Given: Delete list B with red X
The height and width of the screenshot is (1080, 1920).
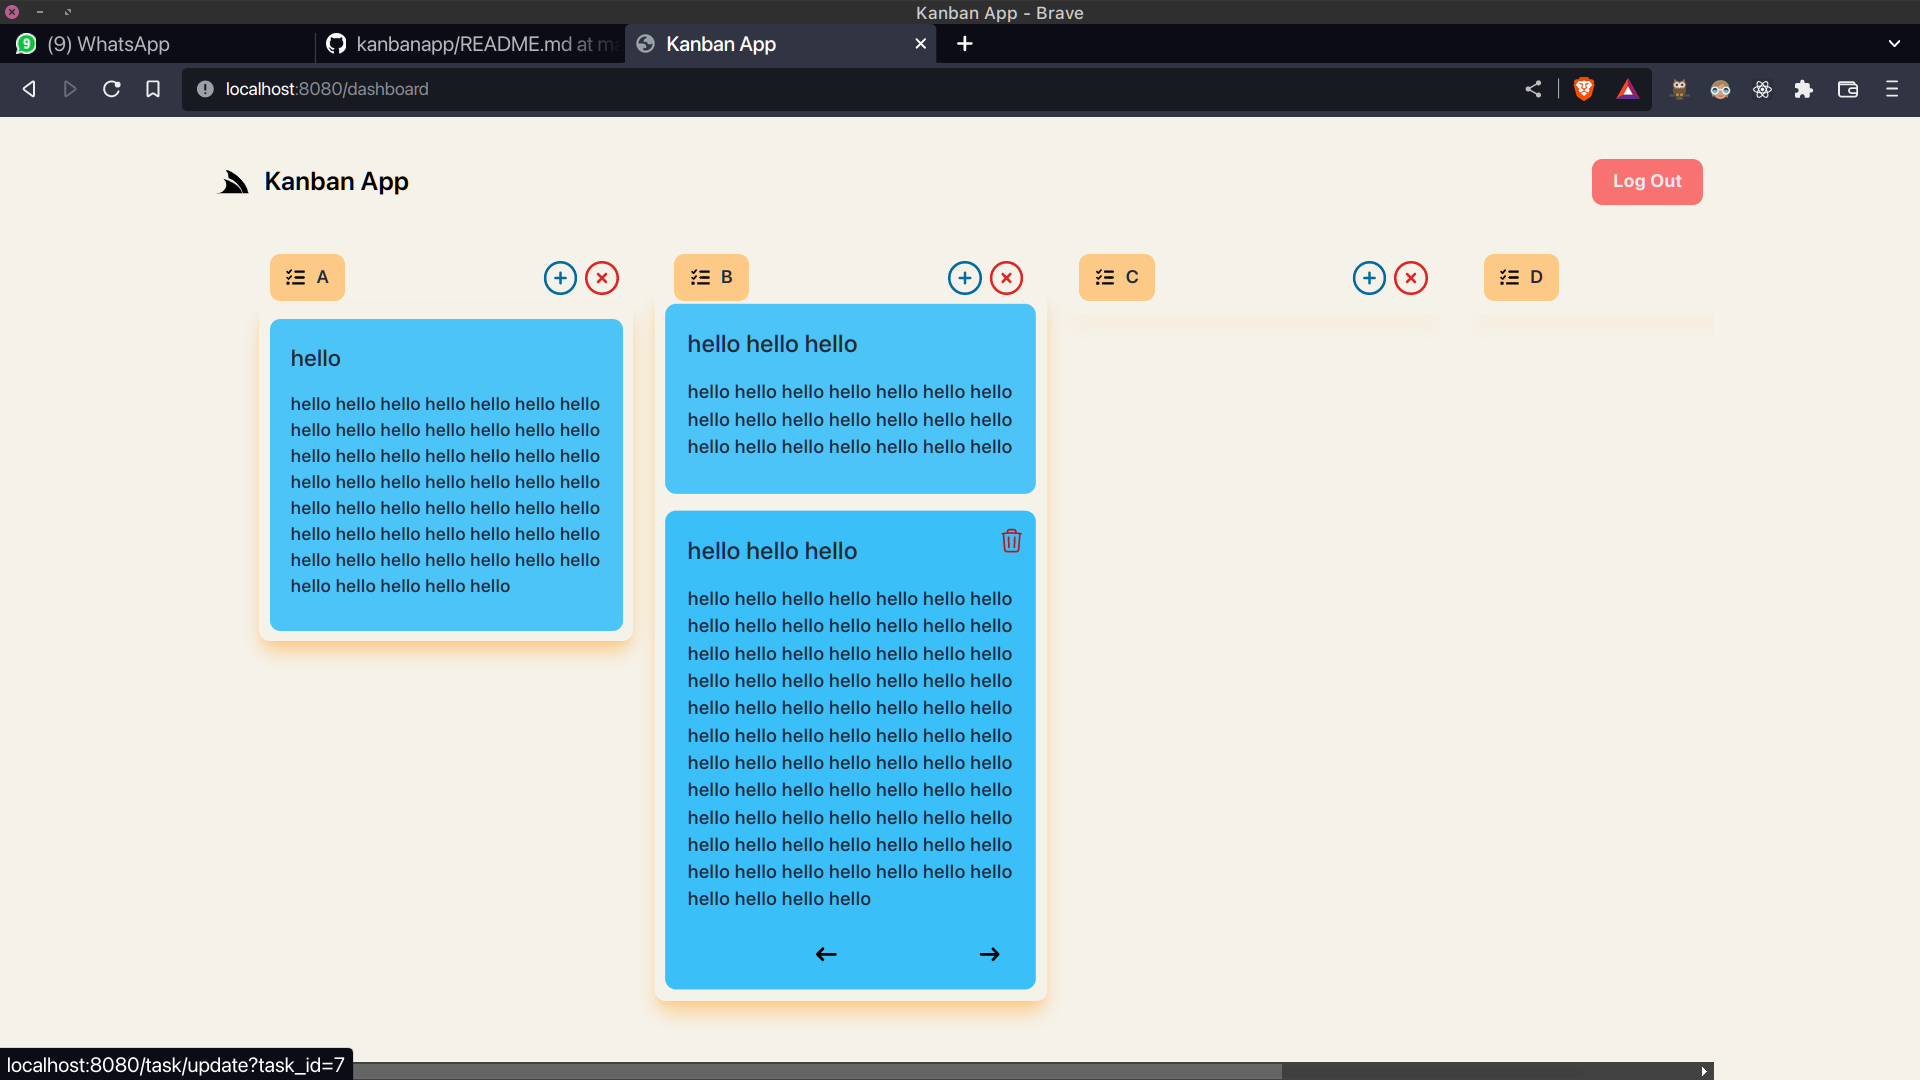Looking at the screenshot, I should (1006, 278).
